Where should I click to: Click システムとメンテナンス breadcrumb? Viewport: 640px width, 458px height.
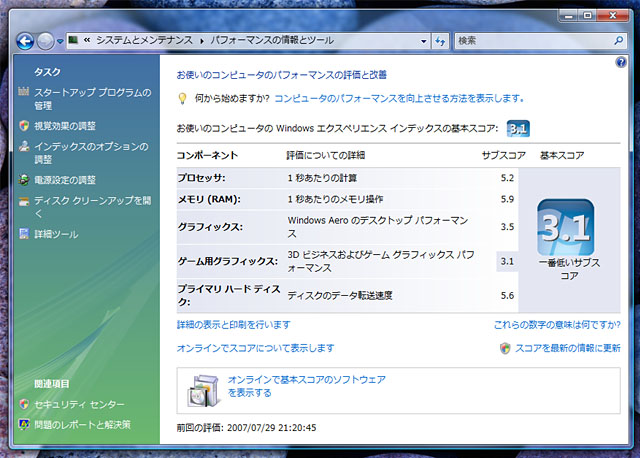click(x=144, y=40)
